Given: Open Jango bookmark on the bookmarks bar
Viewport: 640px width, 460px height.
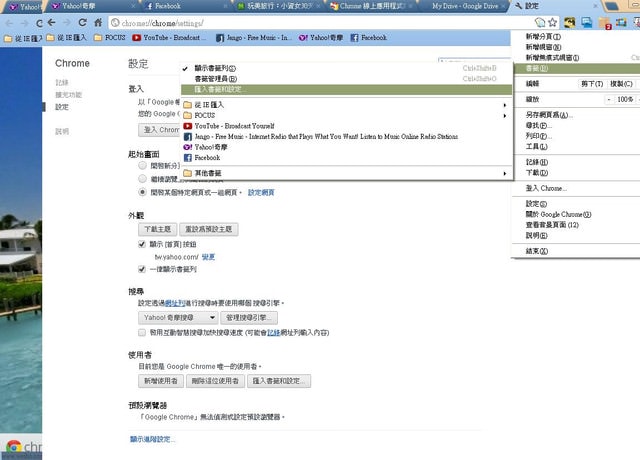Looking at the screenshot, I should pos(253,38).
